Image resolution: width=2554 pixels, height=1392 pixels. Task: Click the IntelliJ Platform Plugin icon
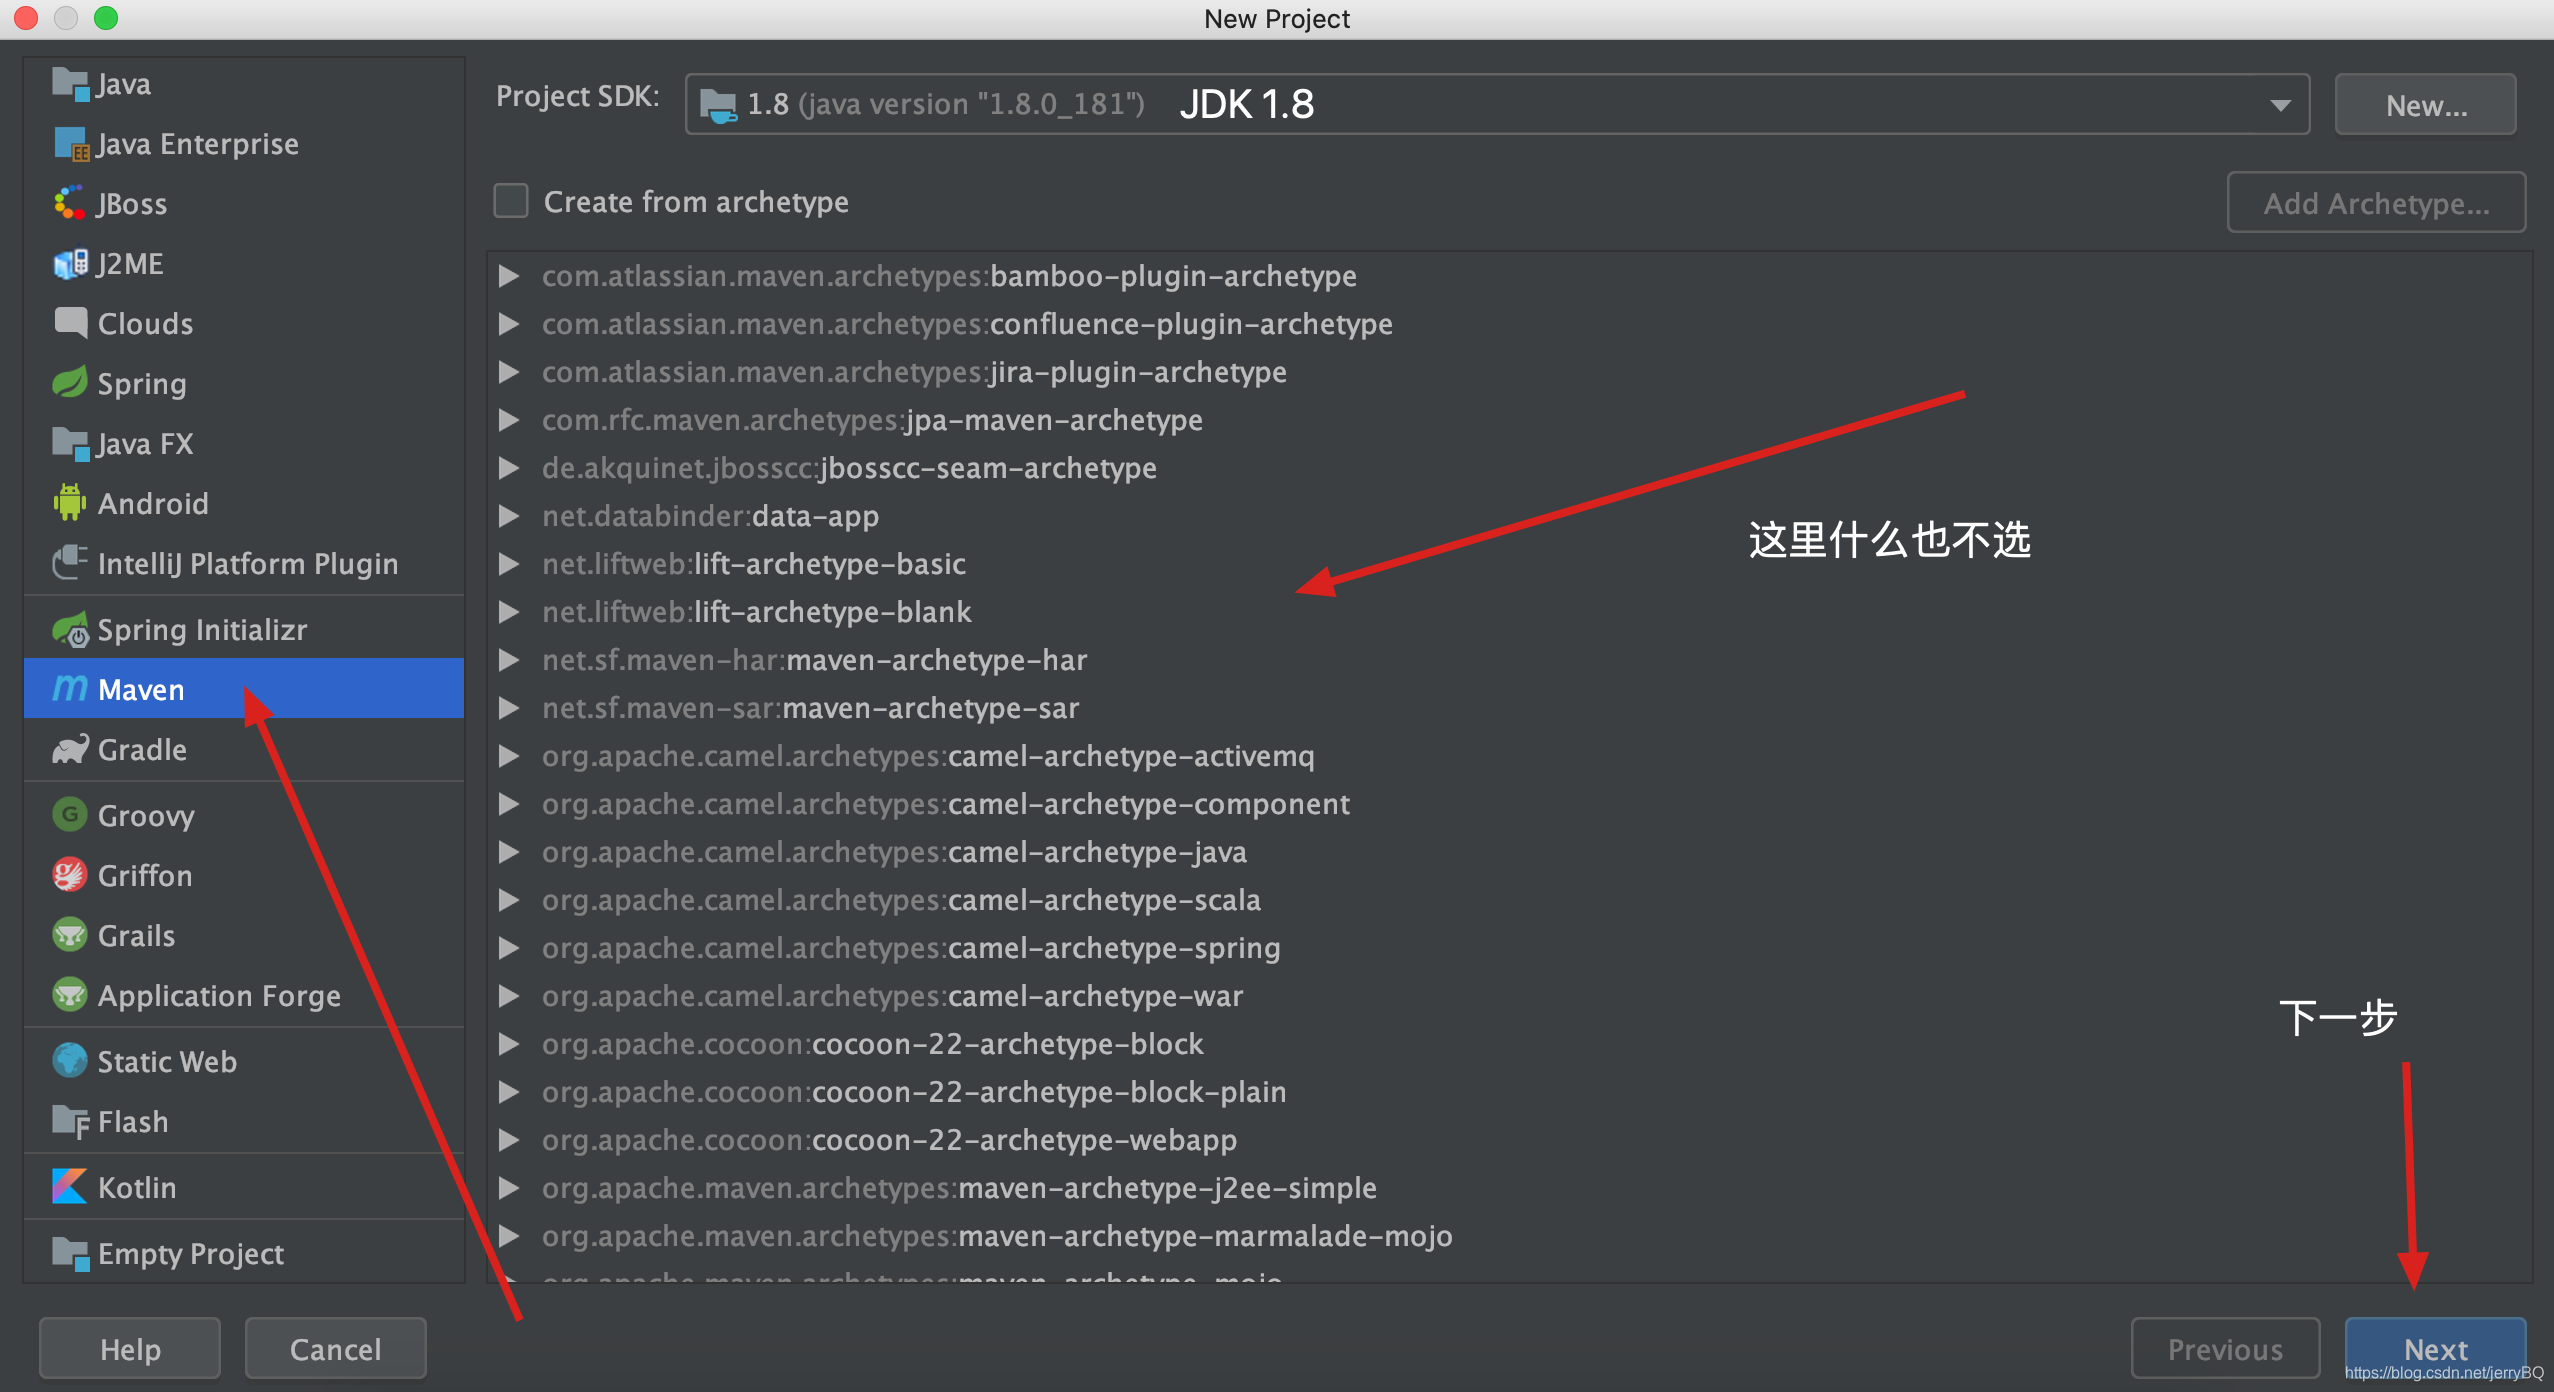pyautogui.click(x=70, y=563)
